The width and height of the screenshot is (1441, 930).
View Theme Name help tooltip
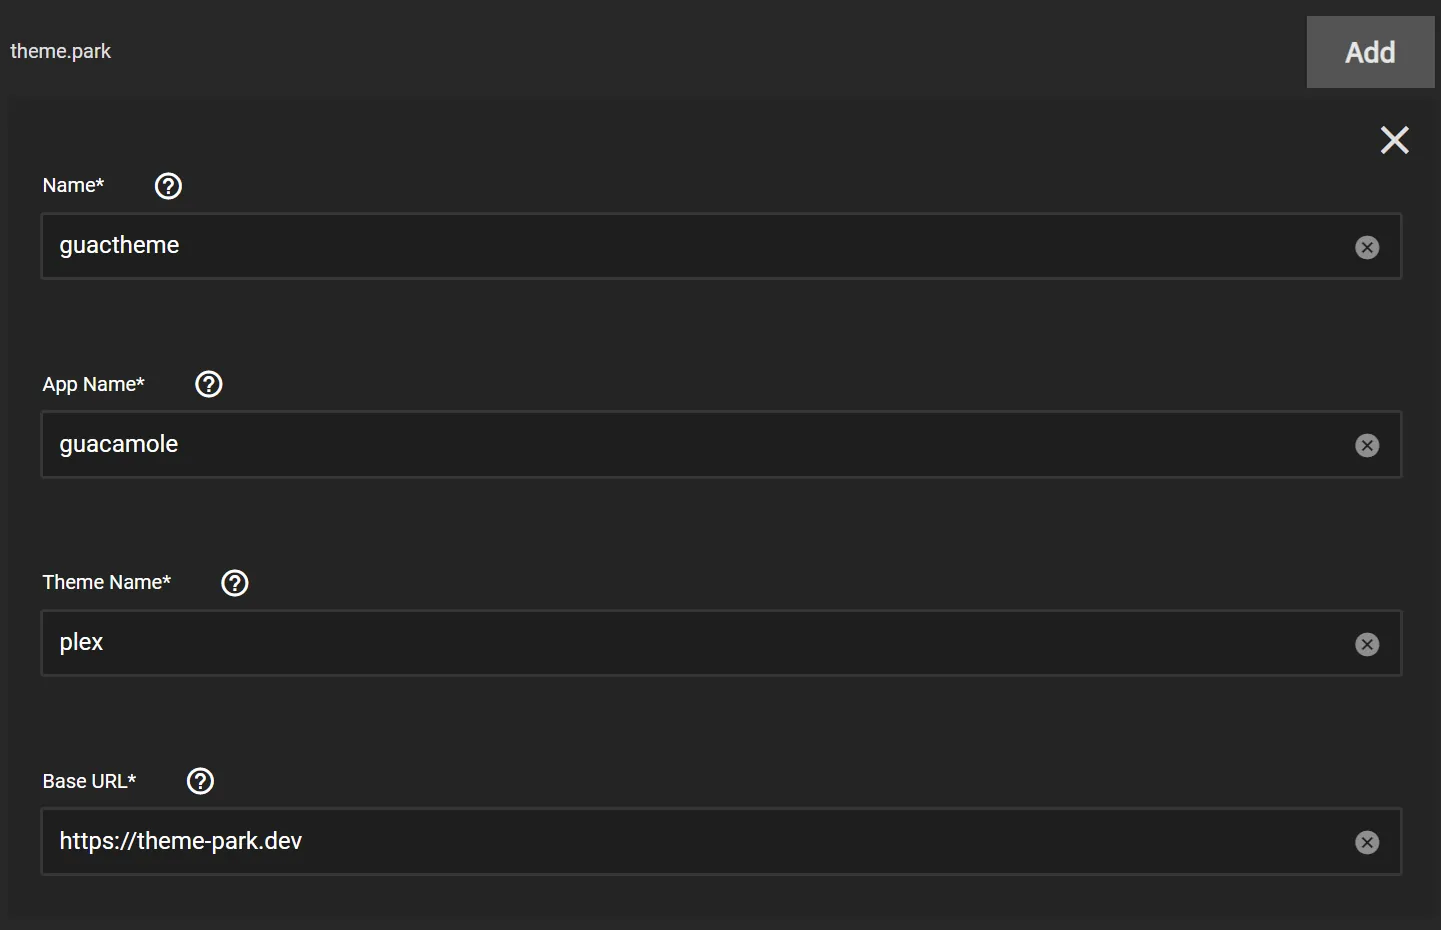click(235, 583)
